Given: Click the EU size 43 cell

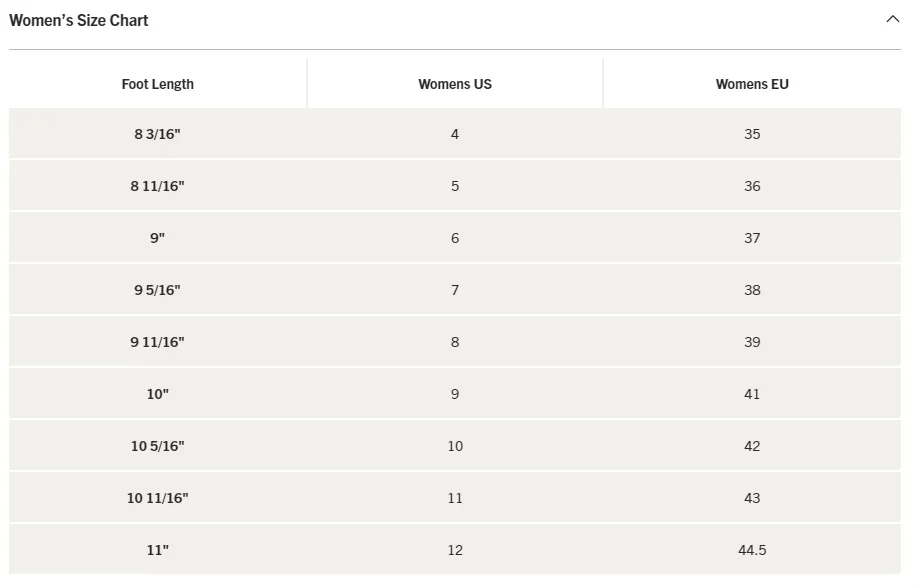Looking at the screenshot, I should tap(752, 498).
